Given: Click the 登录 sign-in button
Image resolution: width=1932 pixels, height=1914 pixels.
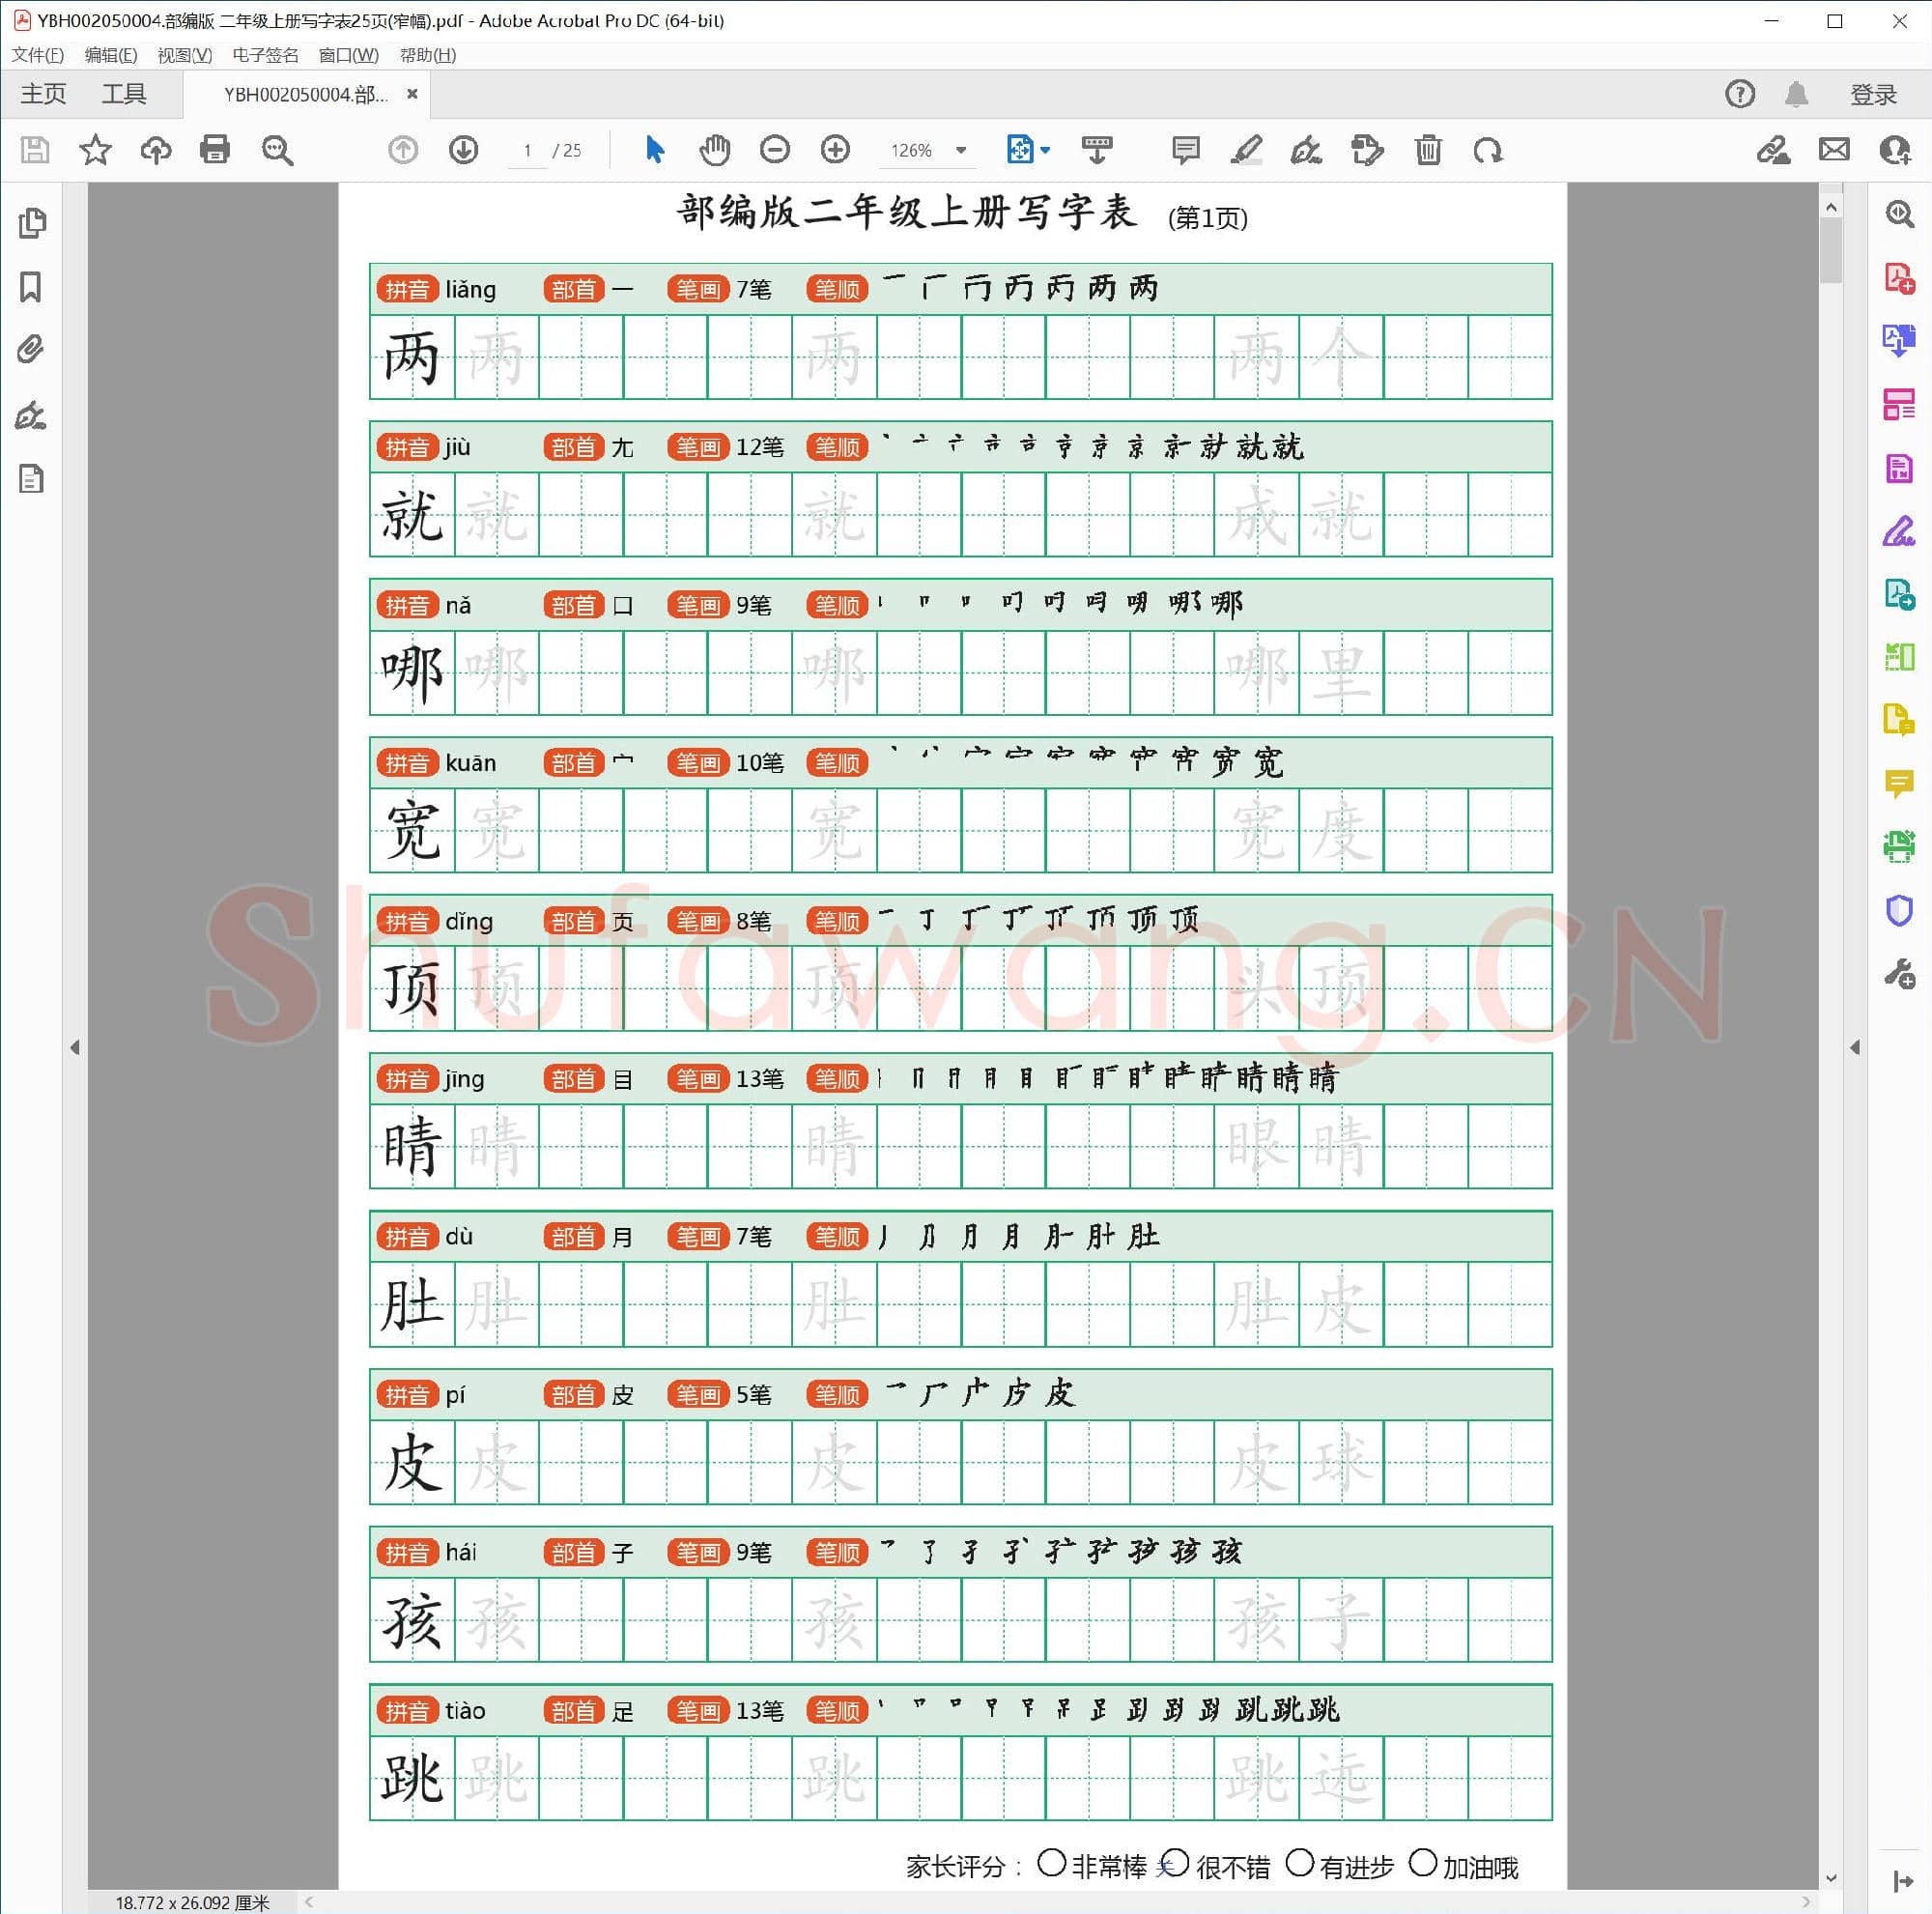Looking at the screenshot, I should (1872, 93).
